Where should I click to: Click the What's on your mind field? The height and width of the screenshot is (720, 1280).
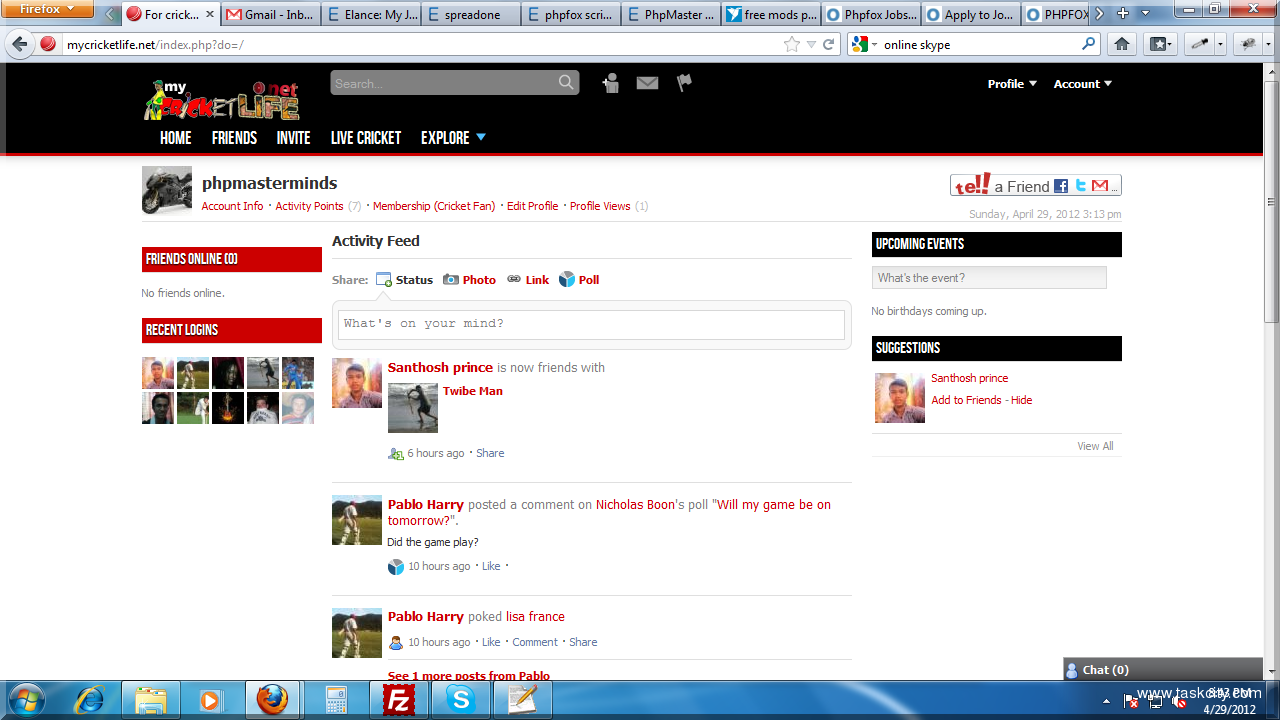(x=592, y=324)
